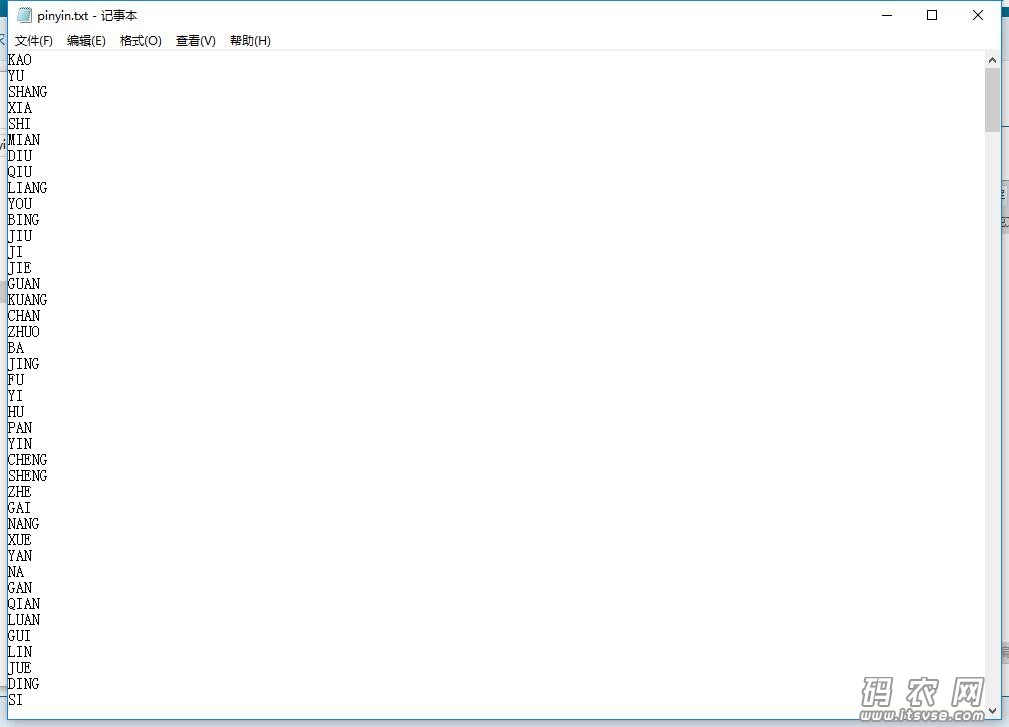
Task: Click the line GAN
Action: (x=19, y=588)
